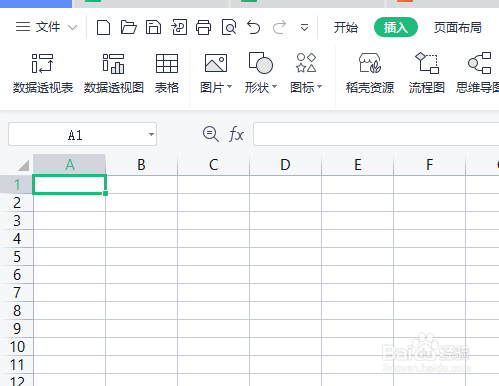The height and width of the screenshot is (386, 499).
Task: Click into the formula bar
Action: click(376, 134)
